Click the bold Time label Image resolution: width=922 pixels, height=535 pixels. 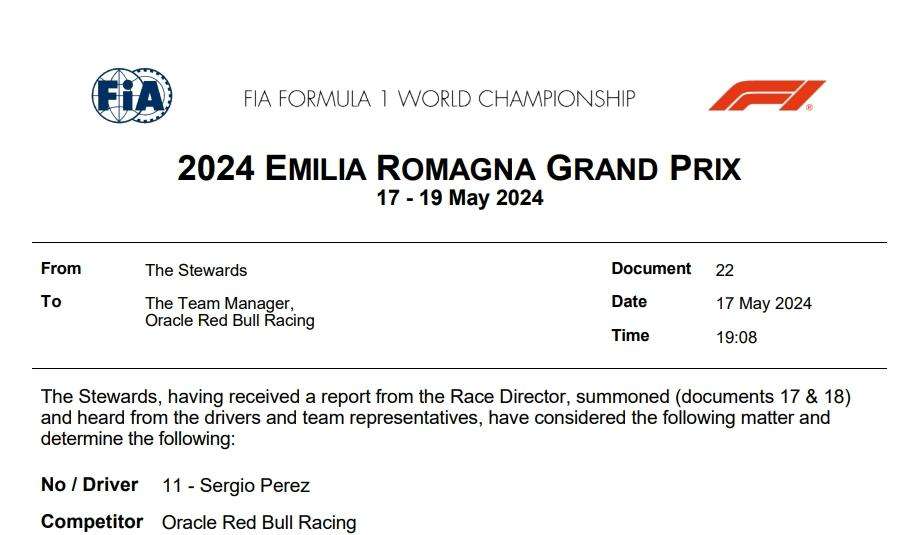[630, 336]
